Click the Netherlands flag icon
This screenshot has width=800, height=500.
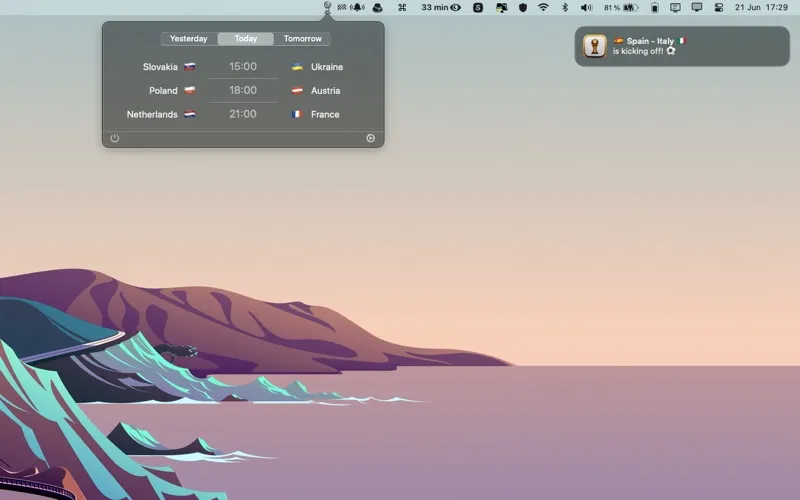coord(190,115)
